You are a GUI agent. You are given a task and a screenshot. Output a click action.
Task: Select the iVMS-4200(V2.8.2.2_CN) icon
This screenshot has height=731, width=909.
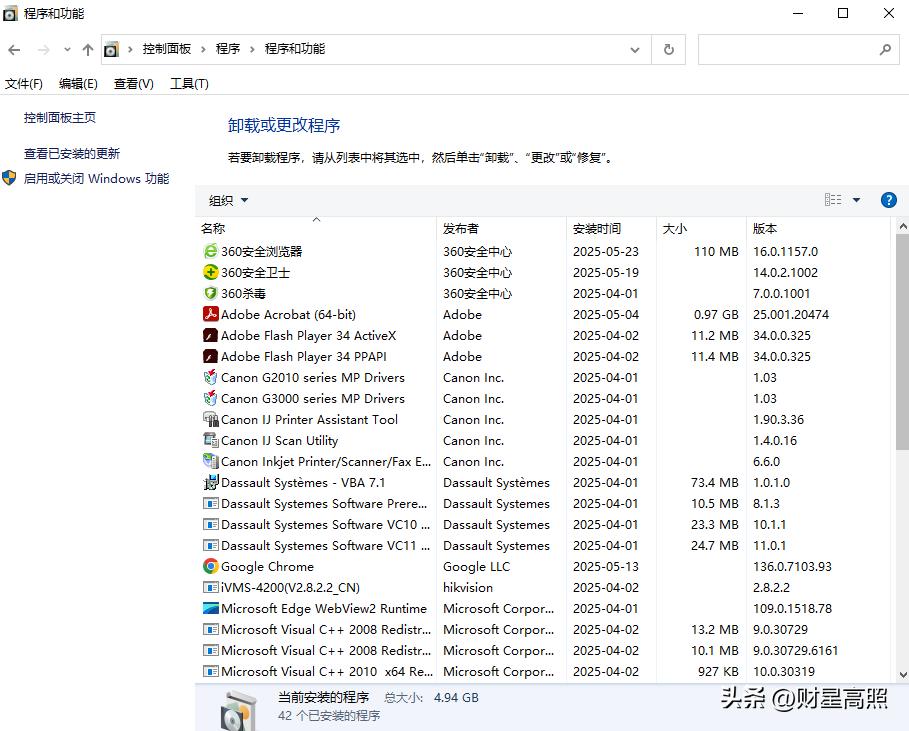click(x=210, y=587)
